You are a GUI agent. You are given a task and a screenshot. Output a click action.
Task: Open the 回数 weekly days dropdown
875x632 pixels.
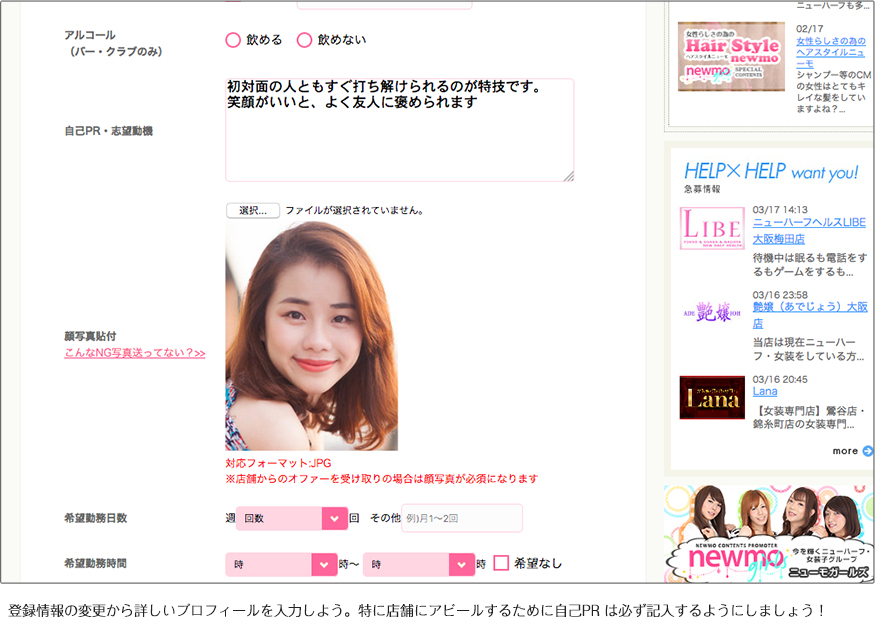tap(291, 518)
